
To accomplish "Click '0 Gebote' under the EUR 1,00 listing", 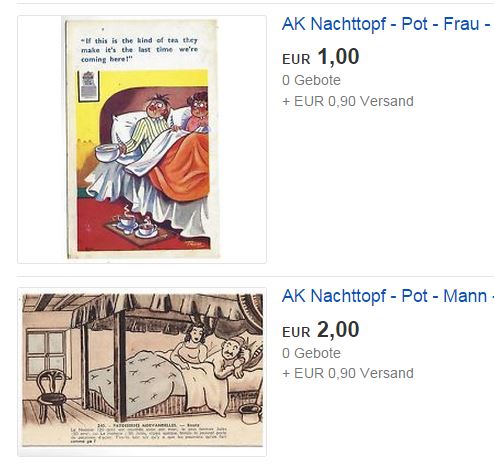I will (311, 80).
